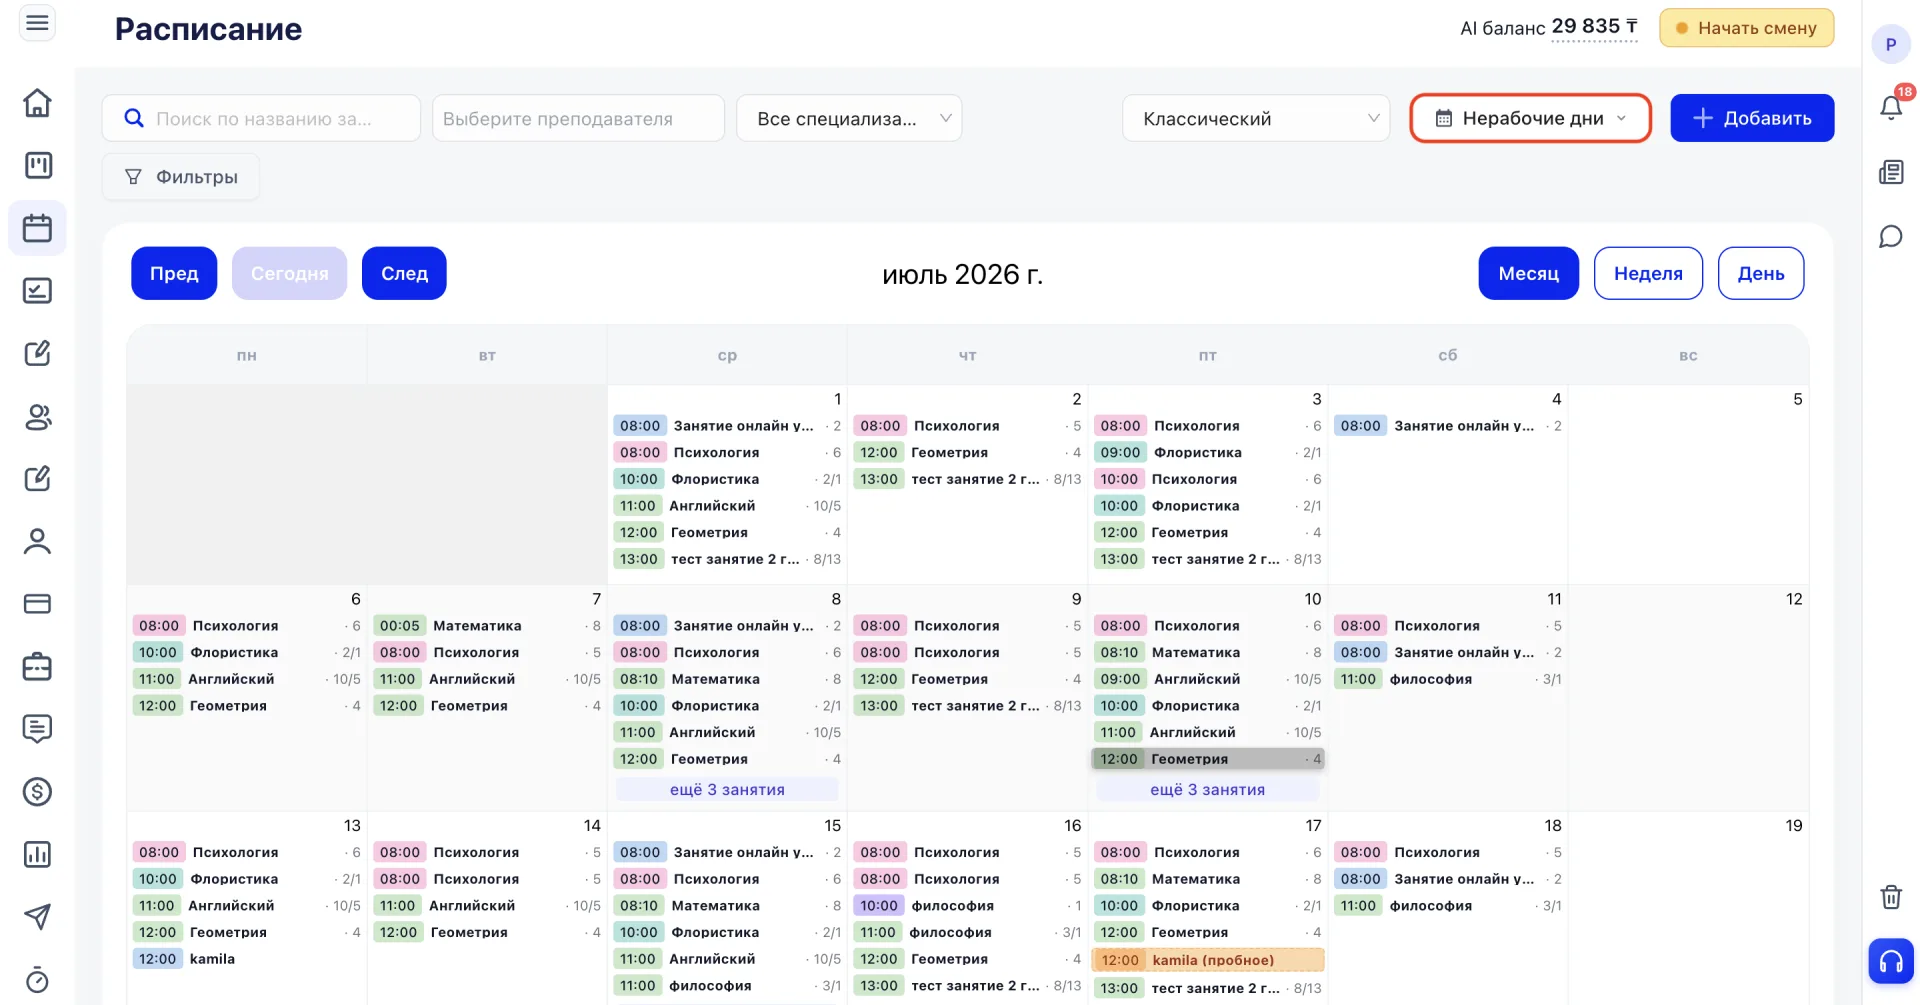
Task: Open notifications bell with 18 badge
Action: [x=1891, y=105]
